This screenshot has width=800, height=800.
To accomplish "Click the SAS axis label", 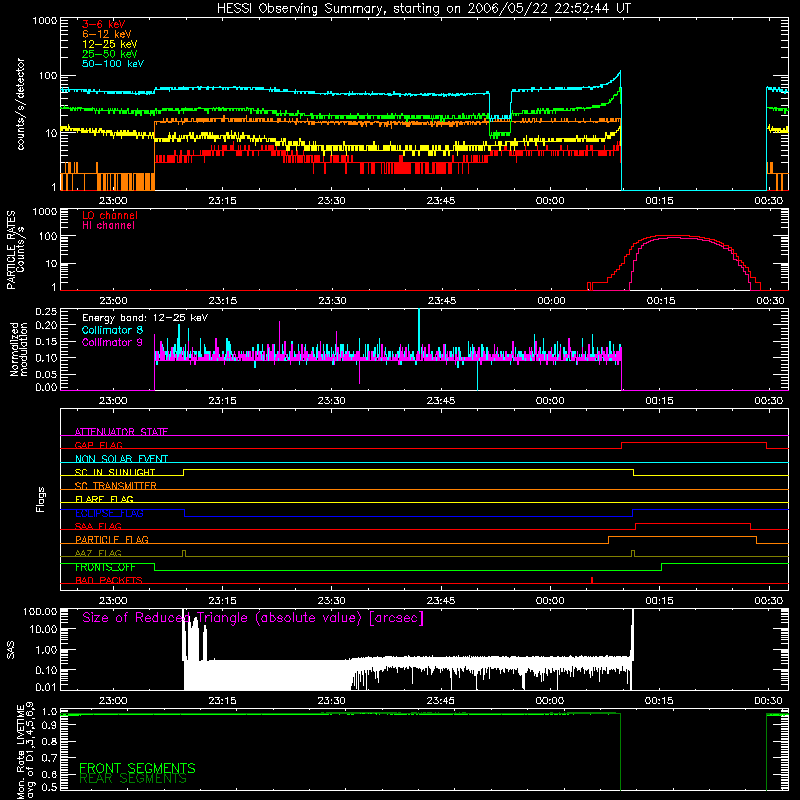I will click(10, 650).
